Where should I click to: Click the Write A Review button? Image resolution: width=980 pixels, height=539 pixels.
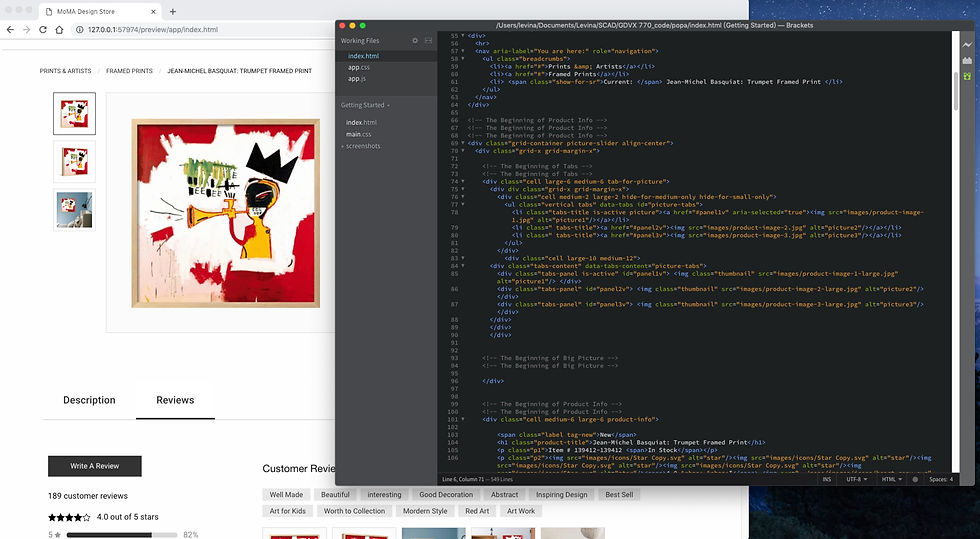(95, 466)
